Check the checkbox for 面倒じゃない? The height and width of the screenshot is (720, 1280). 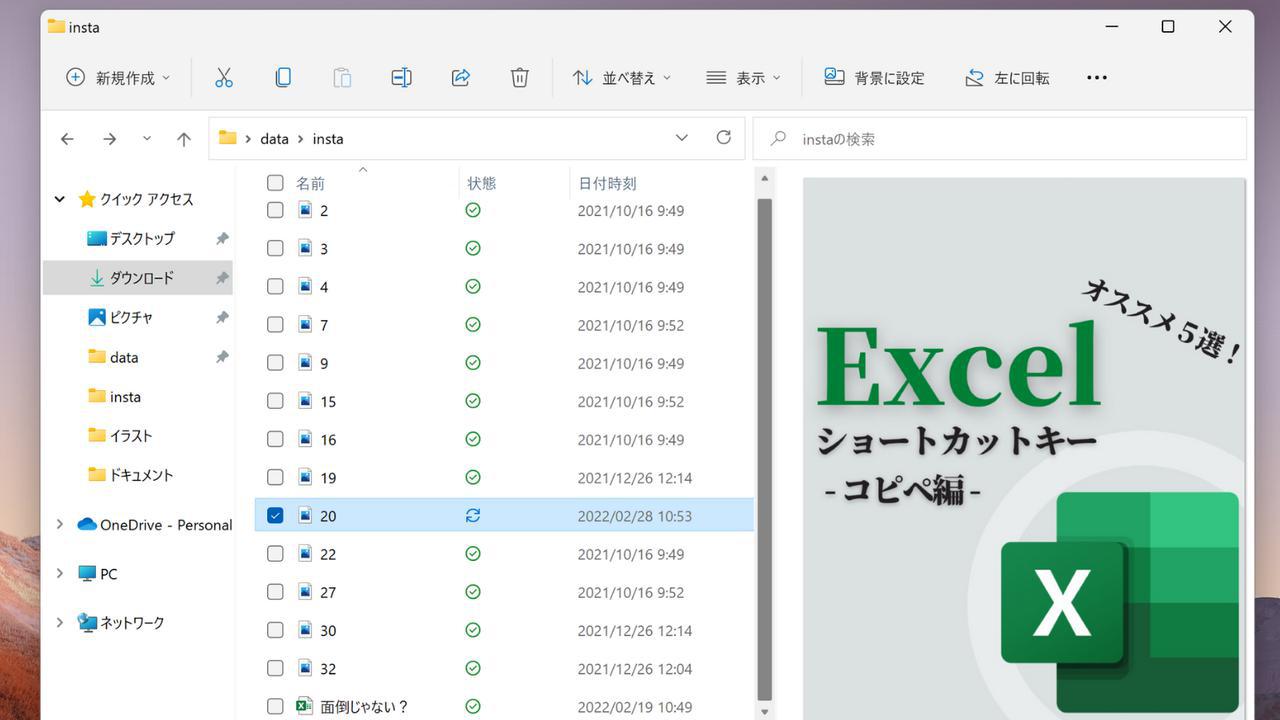pos(275,706)
